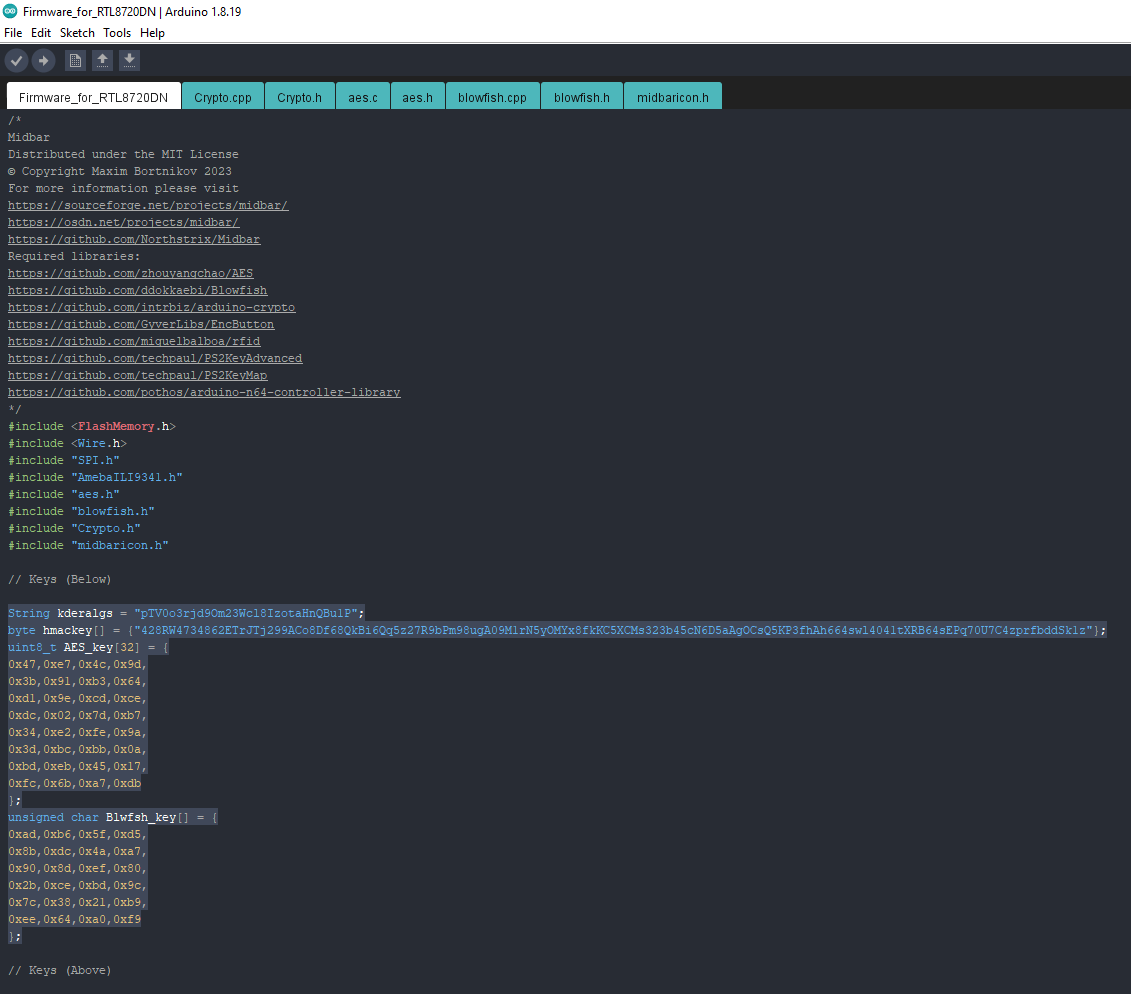The width and height of the screenshot is (1131, 994).
Task: Switch to the midbaricon.h tab
Action: (x=673, y=97)
